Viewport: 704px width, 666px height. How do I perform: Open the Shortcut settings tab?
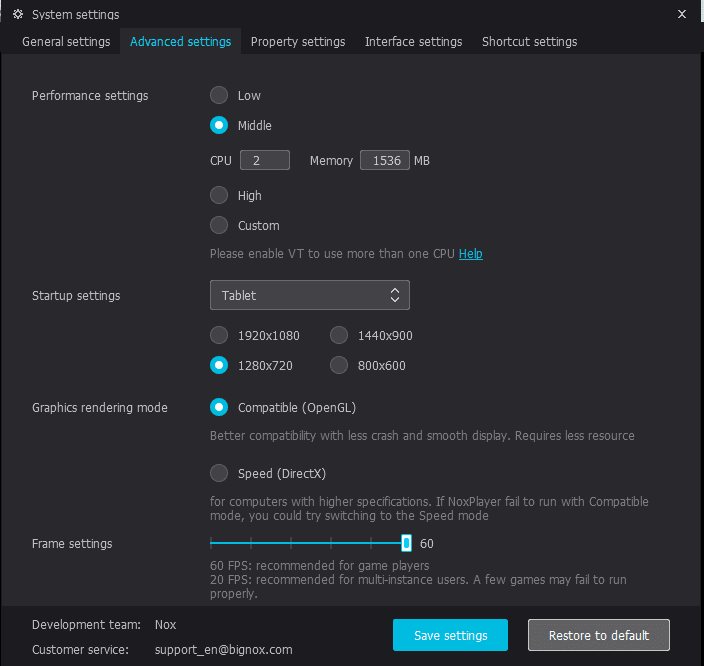point(529,42)
